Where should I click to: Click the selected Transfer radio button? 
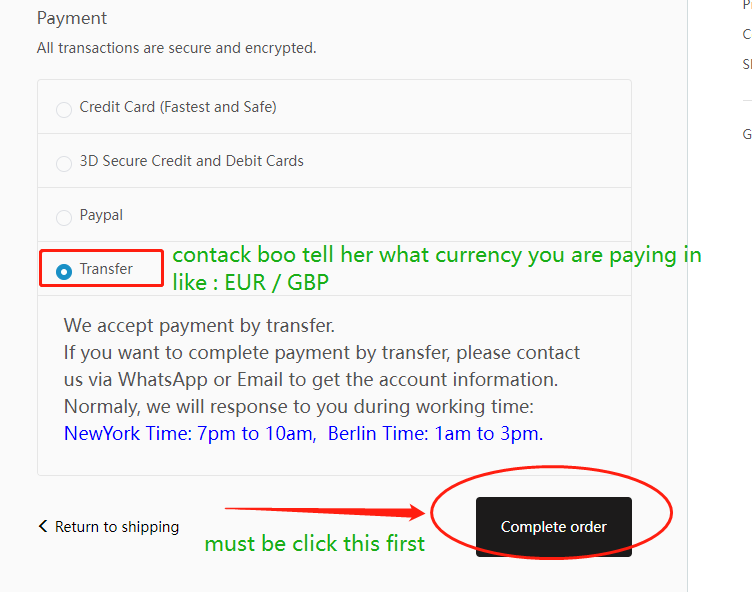coord(64,272)
